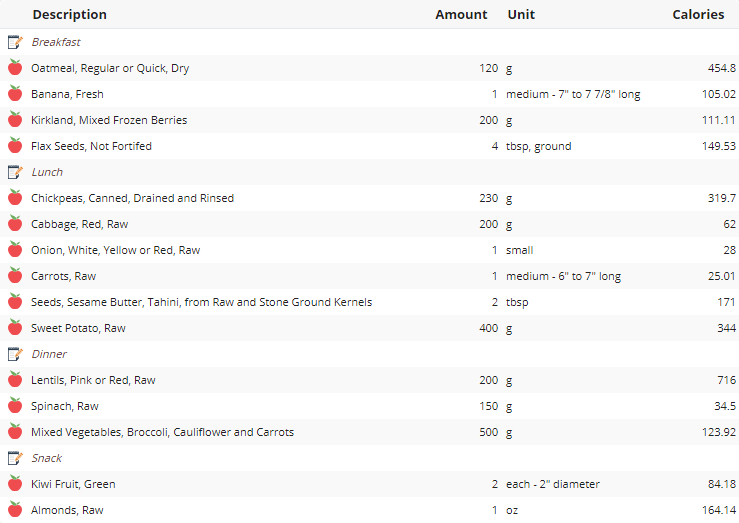The height and width of the screenshot is (523, 739).
Task: Click the Breakfast note icon
Action: click(x=15, y=42)
